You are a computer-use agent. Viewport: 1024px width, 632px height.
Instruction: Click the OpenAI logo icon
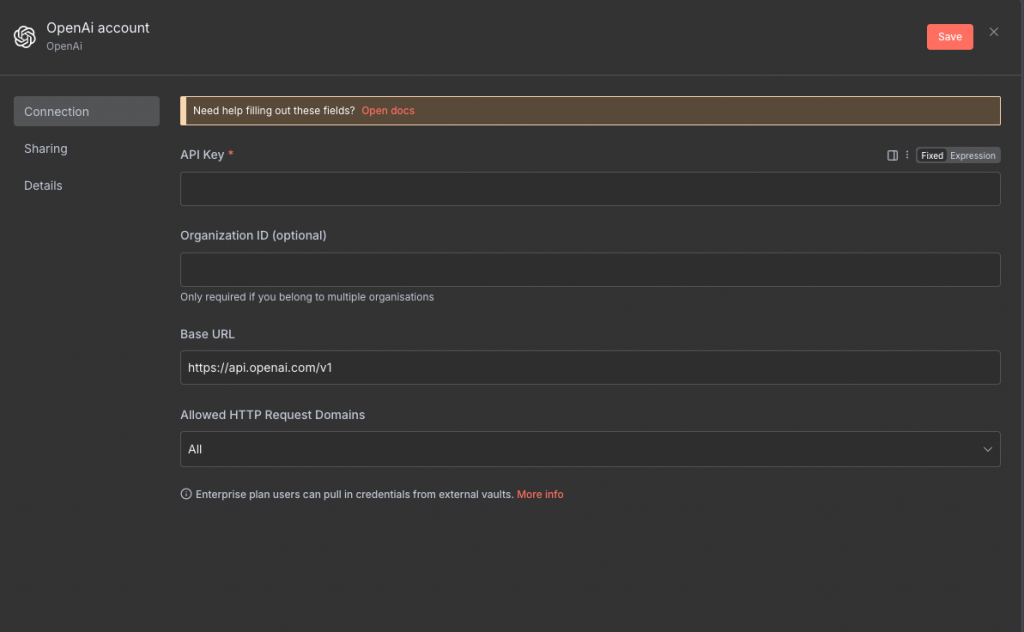coord(25,37)
